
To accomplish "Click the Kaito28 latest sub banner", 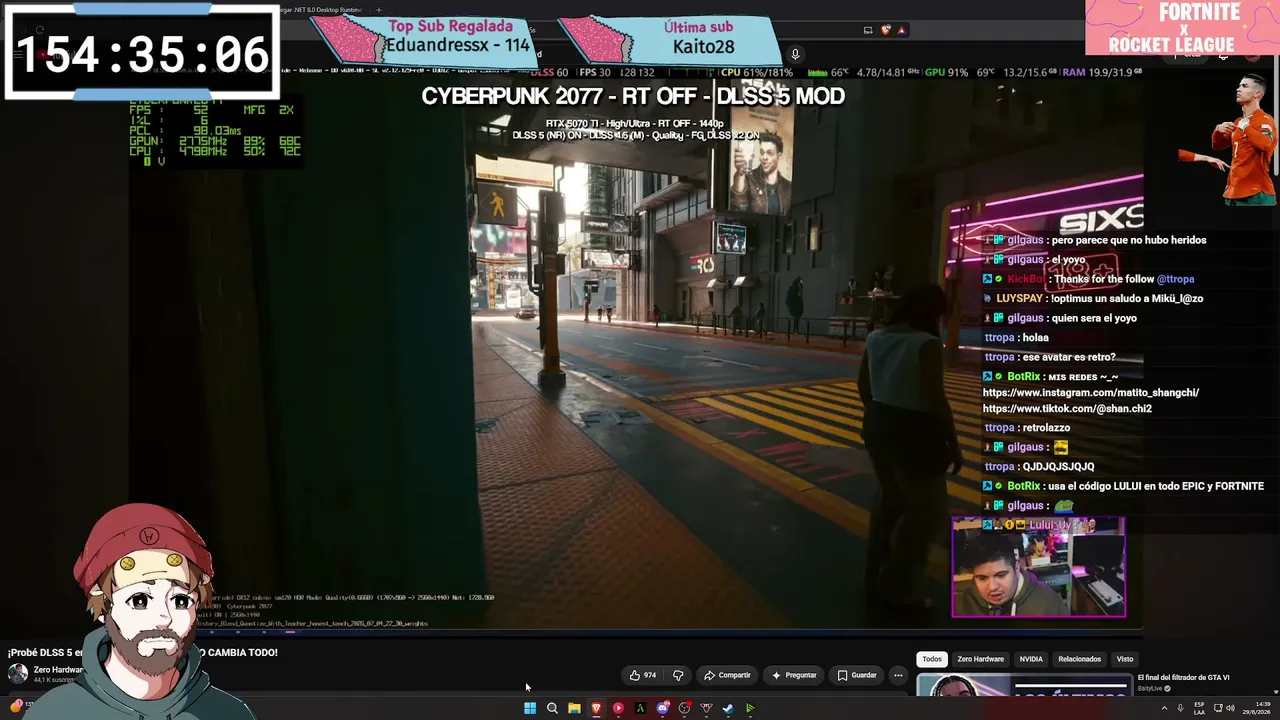I will coord(672,39).
